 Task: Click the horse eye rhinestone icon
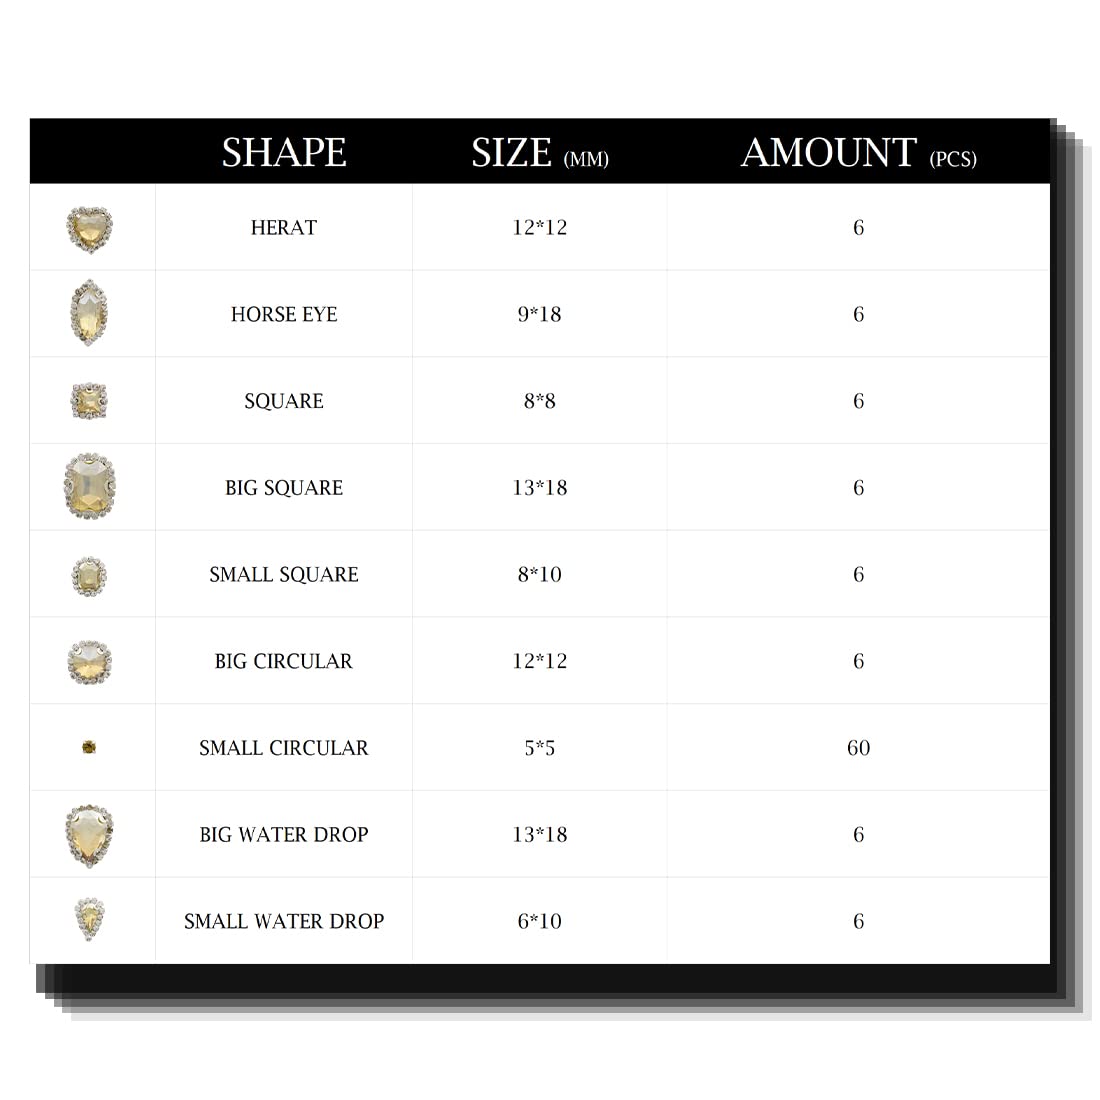click(x=89, y=313)
